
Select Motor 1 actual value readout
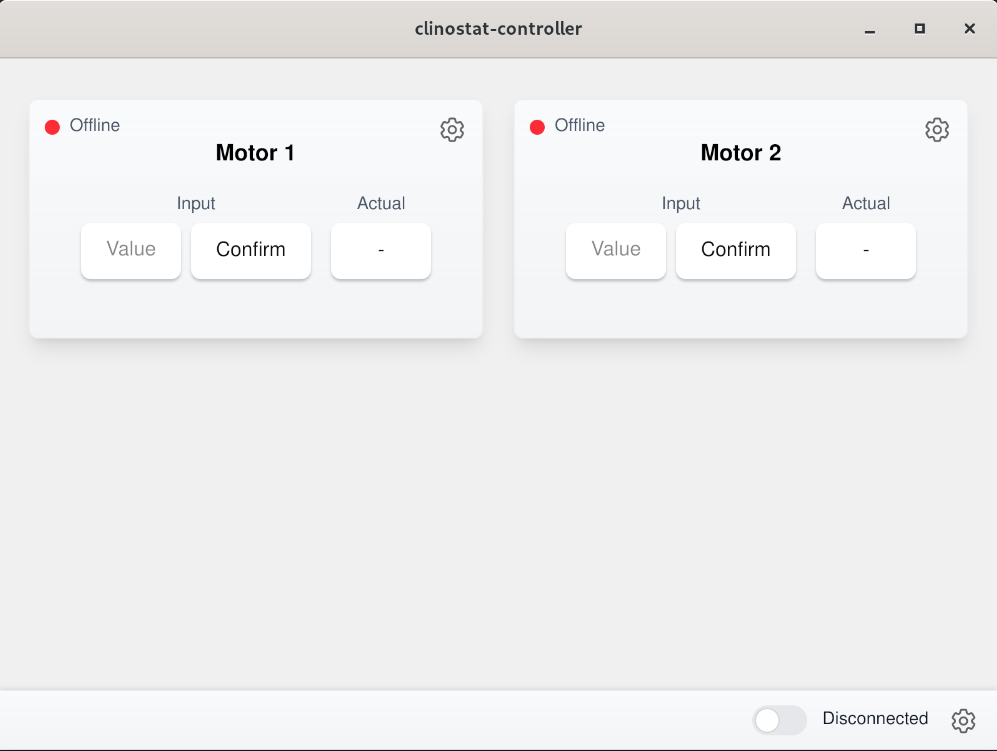click(x=381, y=250)
